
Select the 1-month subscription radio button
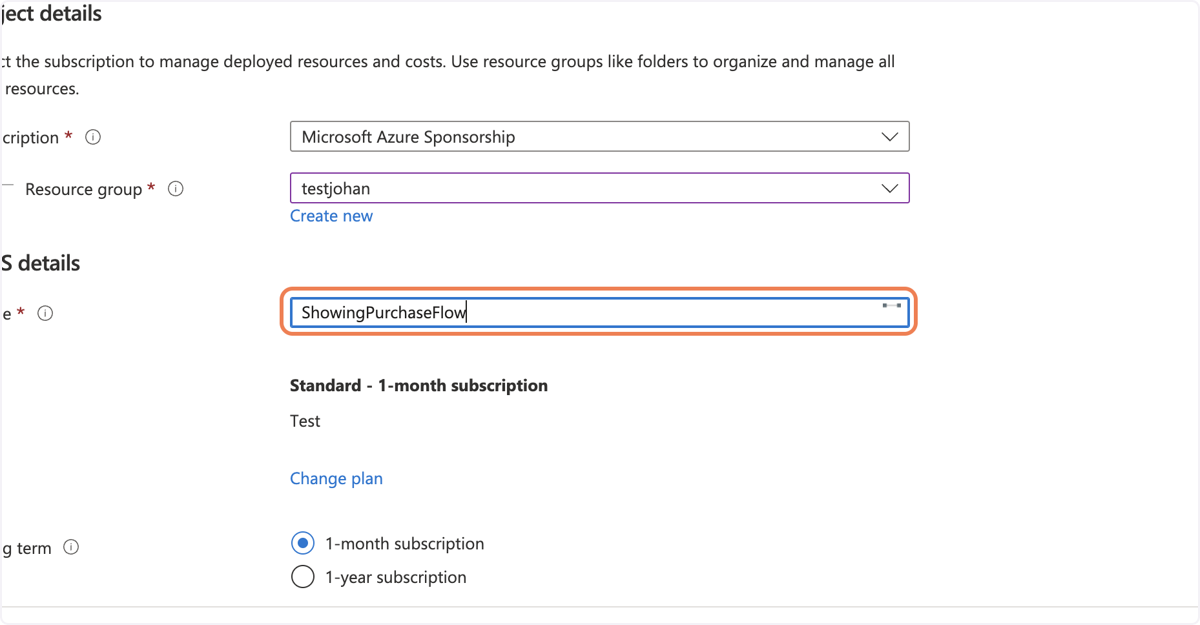click(x=302, y=544)
